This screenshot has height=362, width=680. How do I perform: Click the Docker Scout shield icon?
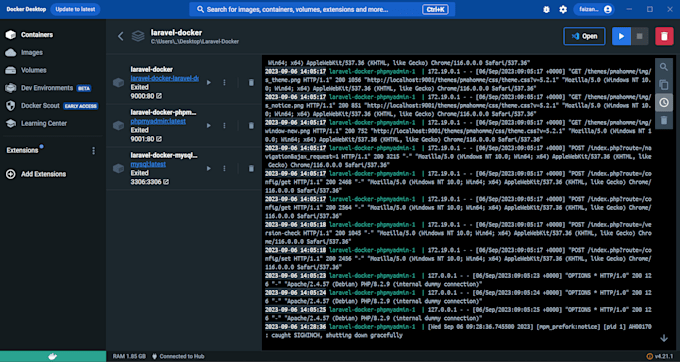click(x=10, y=106)
